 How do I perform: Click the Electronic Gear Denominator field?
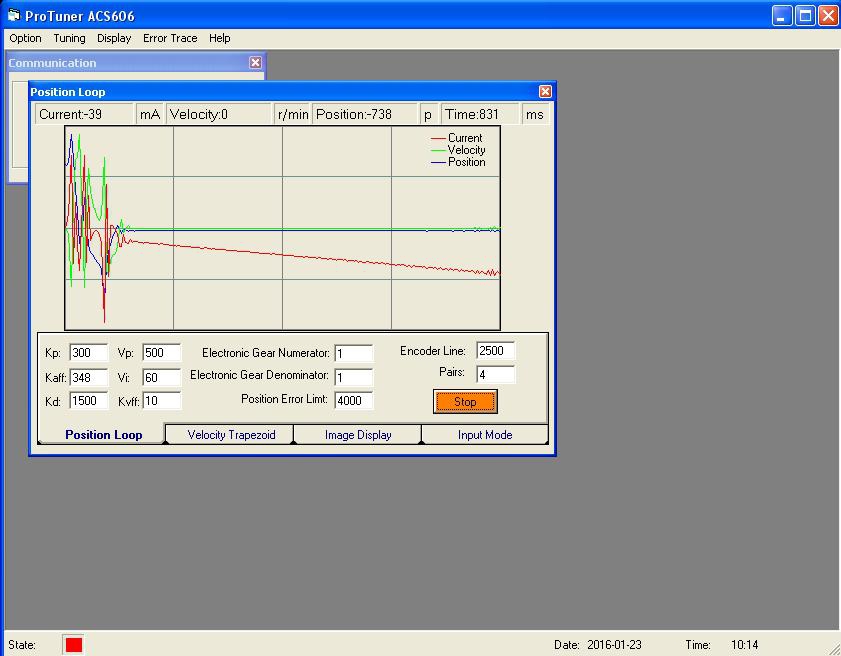tap(353, 377)
